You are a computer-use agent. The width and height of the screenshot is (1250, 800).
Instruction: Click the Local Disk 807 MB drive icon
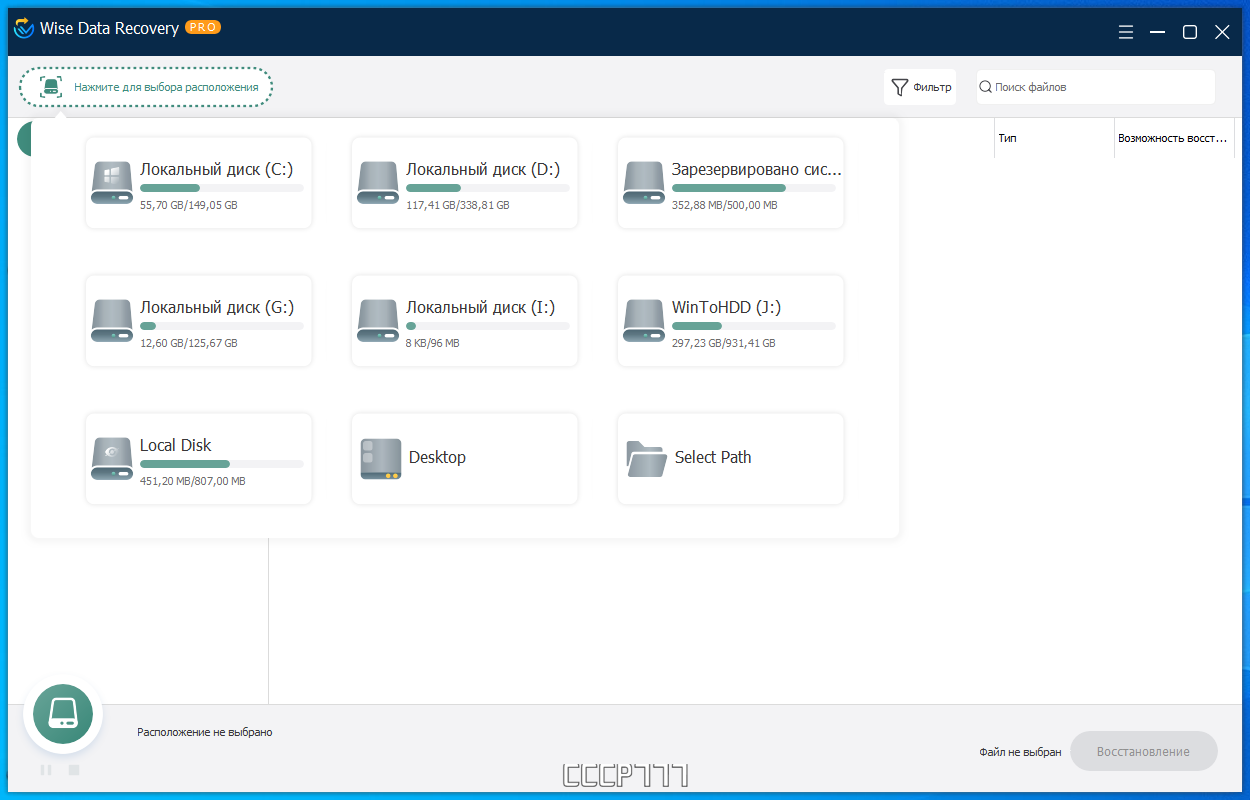coord(111,459)
